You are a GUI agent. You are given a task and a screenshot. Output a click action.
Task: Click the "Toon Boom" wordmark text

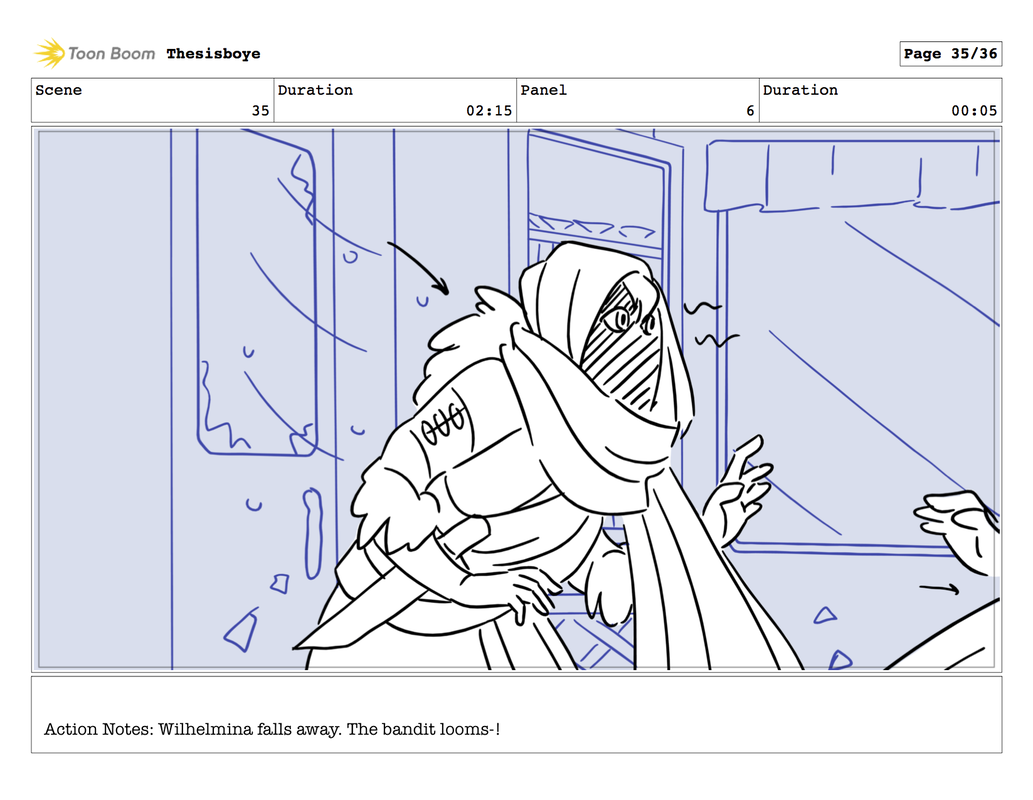111,54
